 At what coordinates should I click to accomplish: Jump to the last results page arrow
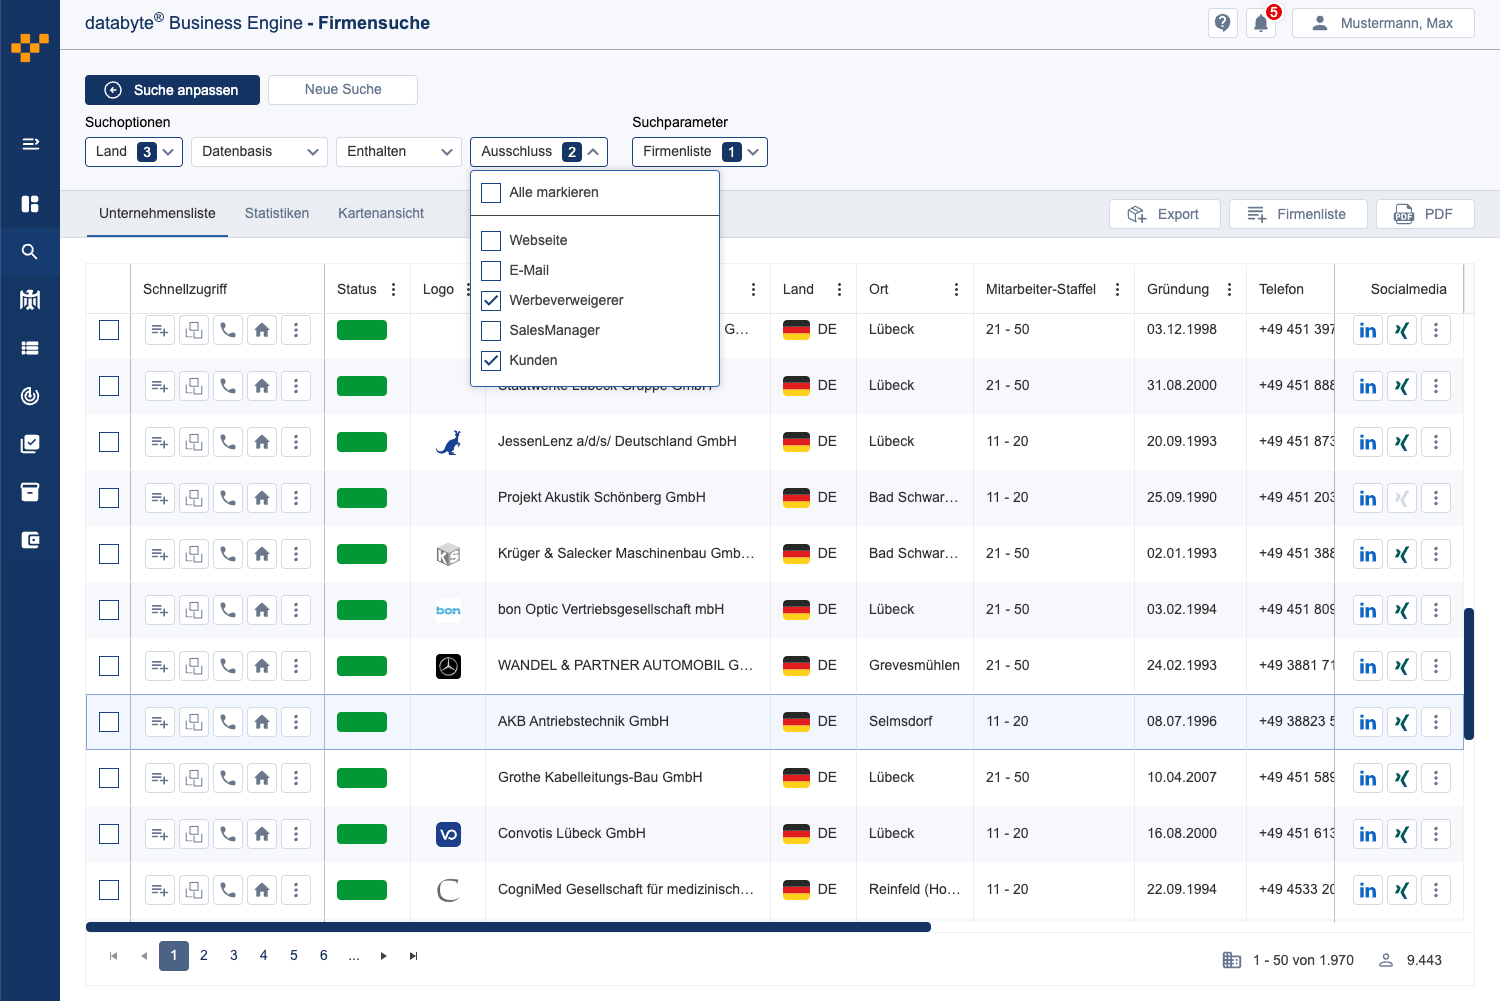point(414,956)
